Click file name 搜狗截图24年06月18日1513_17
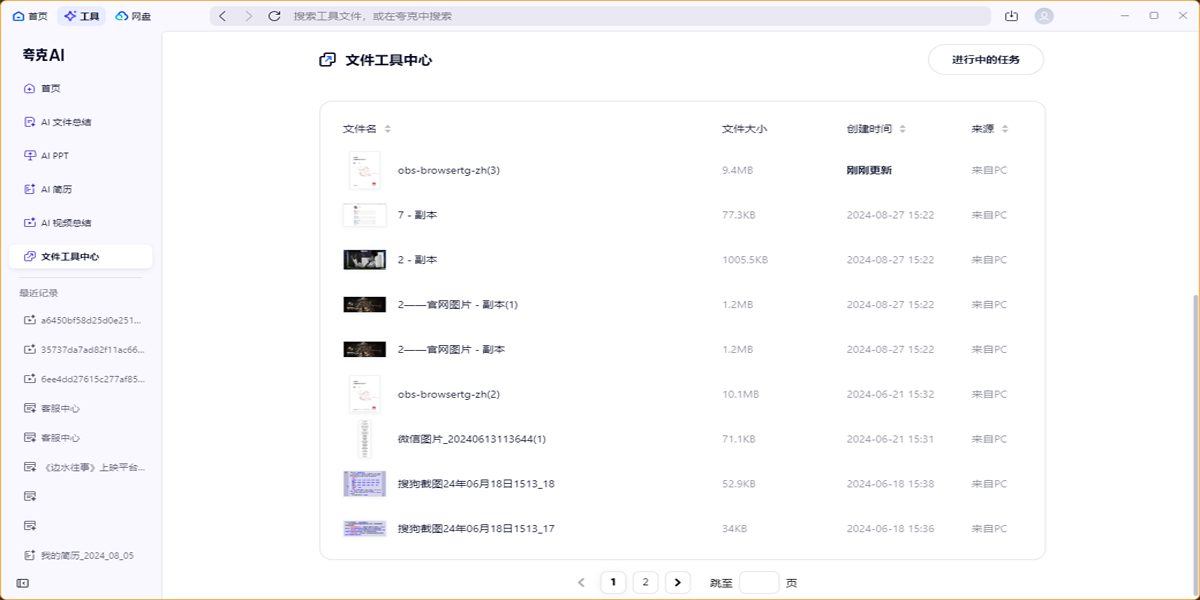The width and height of the screenshot is (1200, 600). [476, 528]
